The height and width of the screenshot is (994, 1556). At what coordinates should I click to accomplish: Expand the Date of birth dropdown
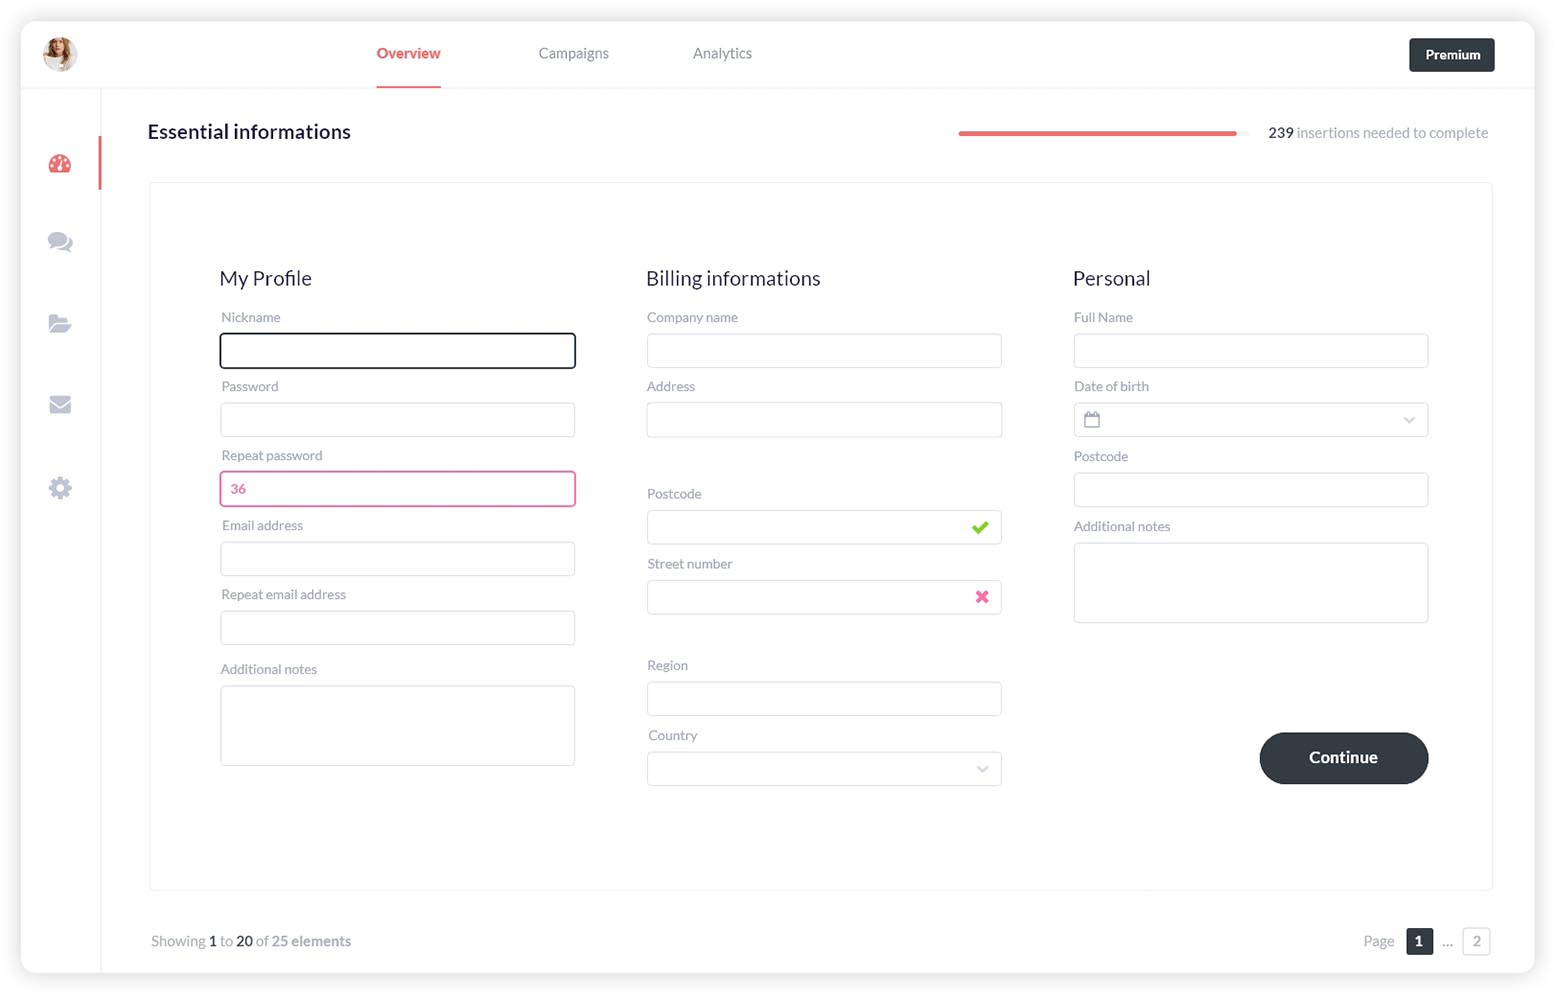coord(1408,420)
